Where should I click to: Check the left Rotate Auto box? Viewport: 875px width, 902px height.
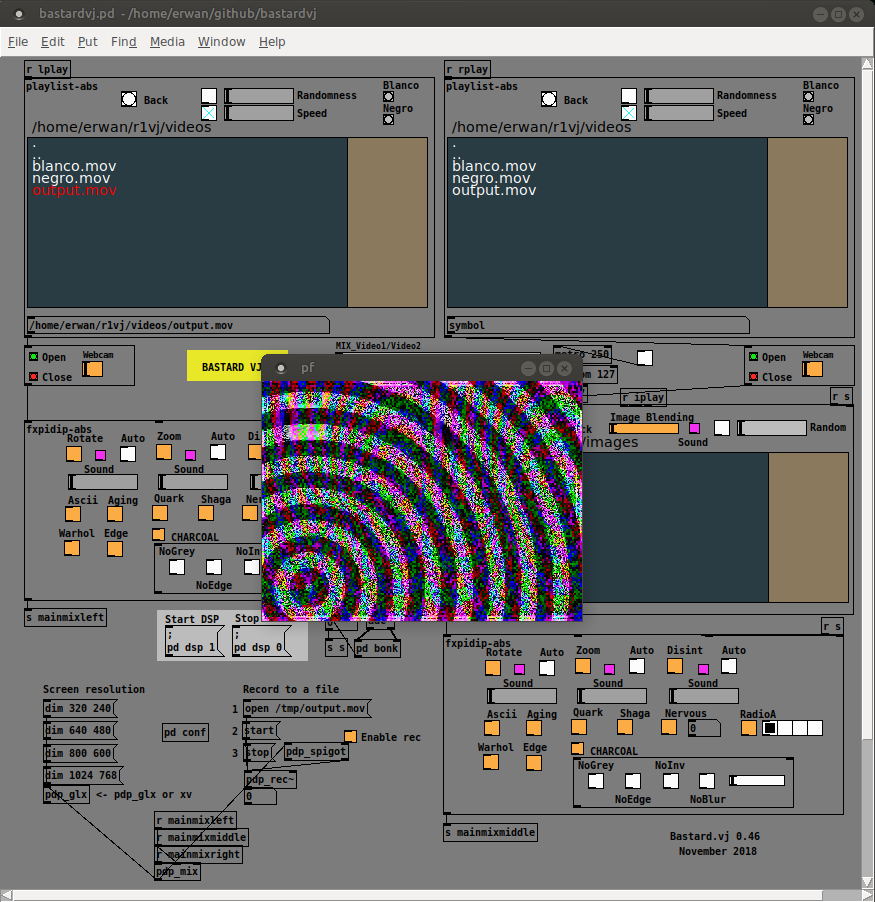pyautogui.click(x=128, y=454)
